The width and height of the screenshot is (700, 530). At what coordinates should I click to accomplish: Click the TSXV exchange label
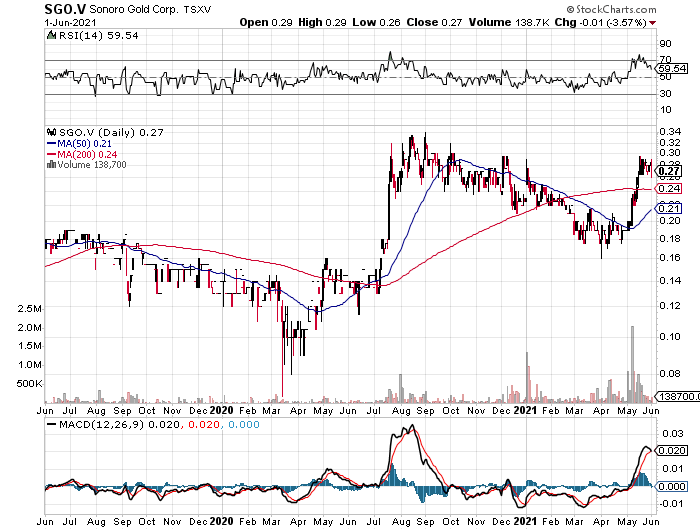point(197,9)
